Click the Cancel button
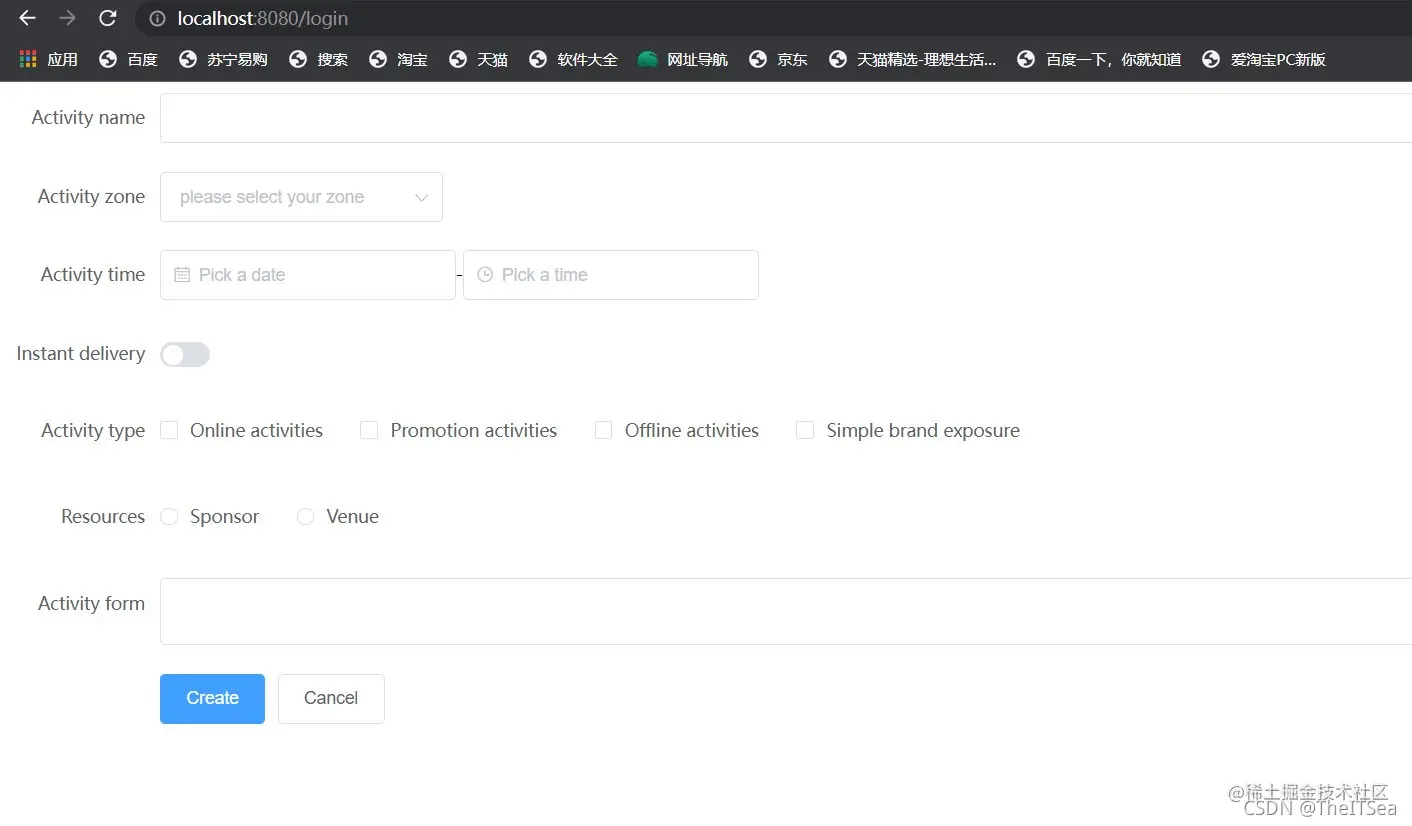 coord(331,698)
